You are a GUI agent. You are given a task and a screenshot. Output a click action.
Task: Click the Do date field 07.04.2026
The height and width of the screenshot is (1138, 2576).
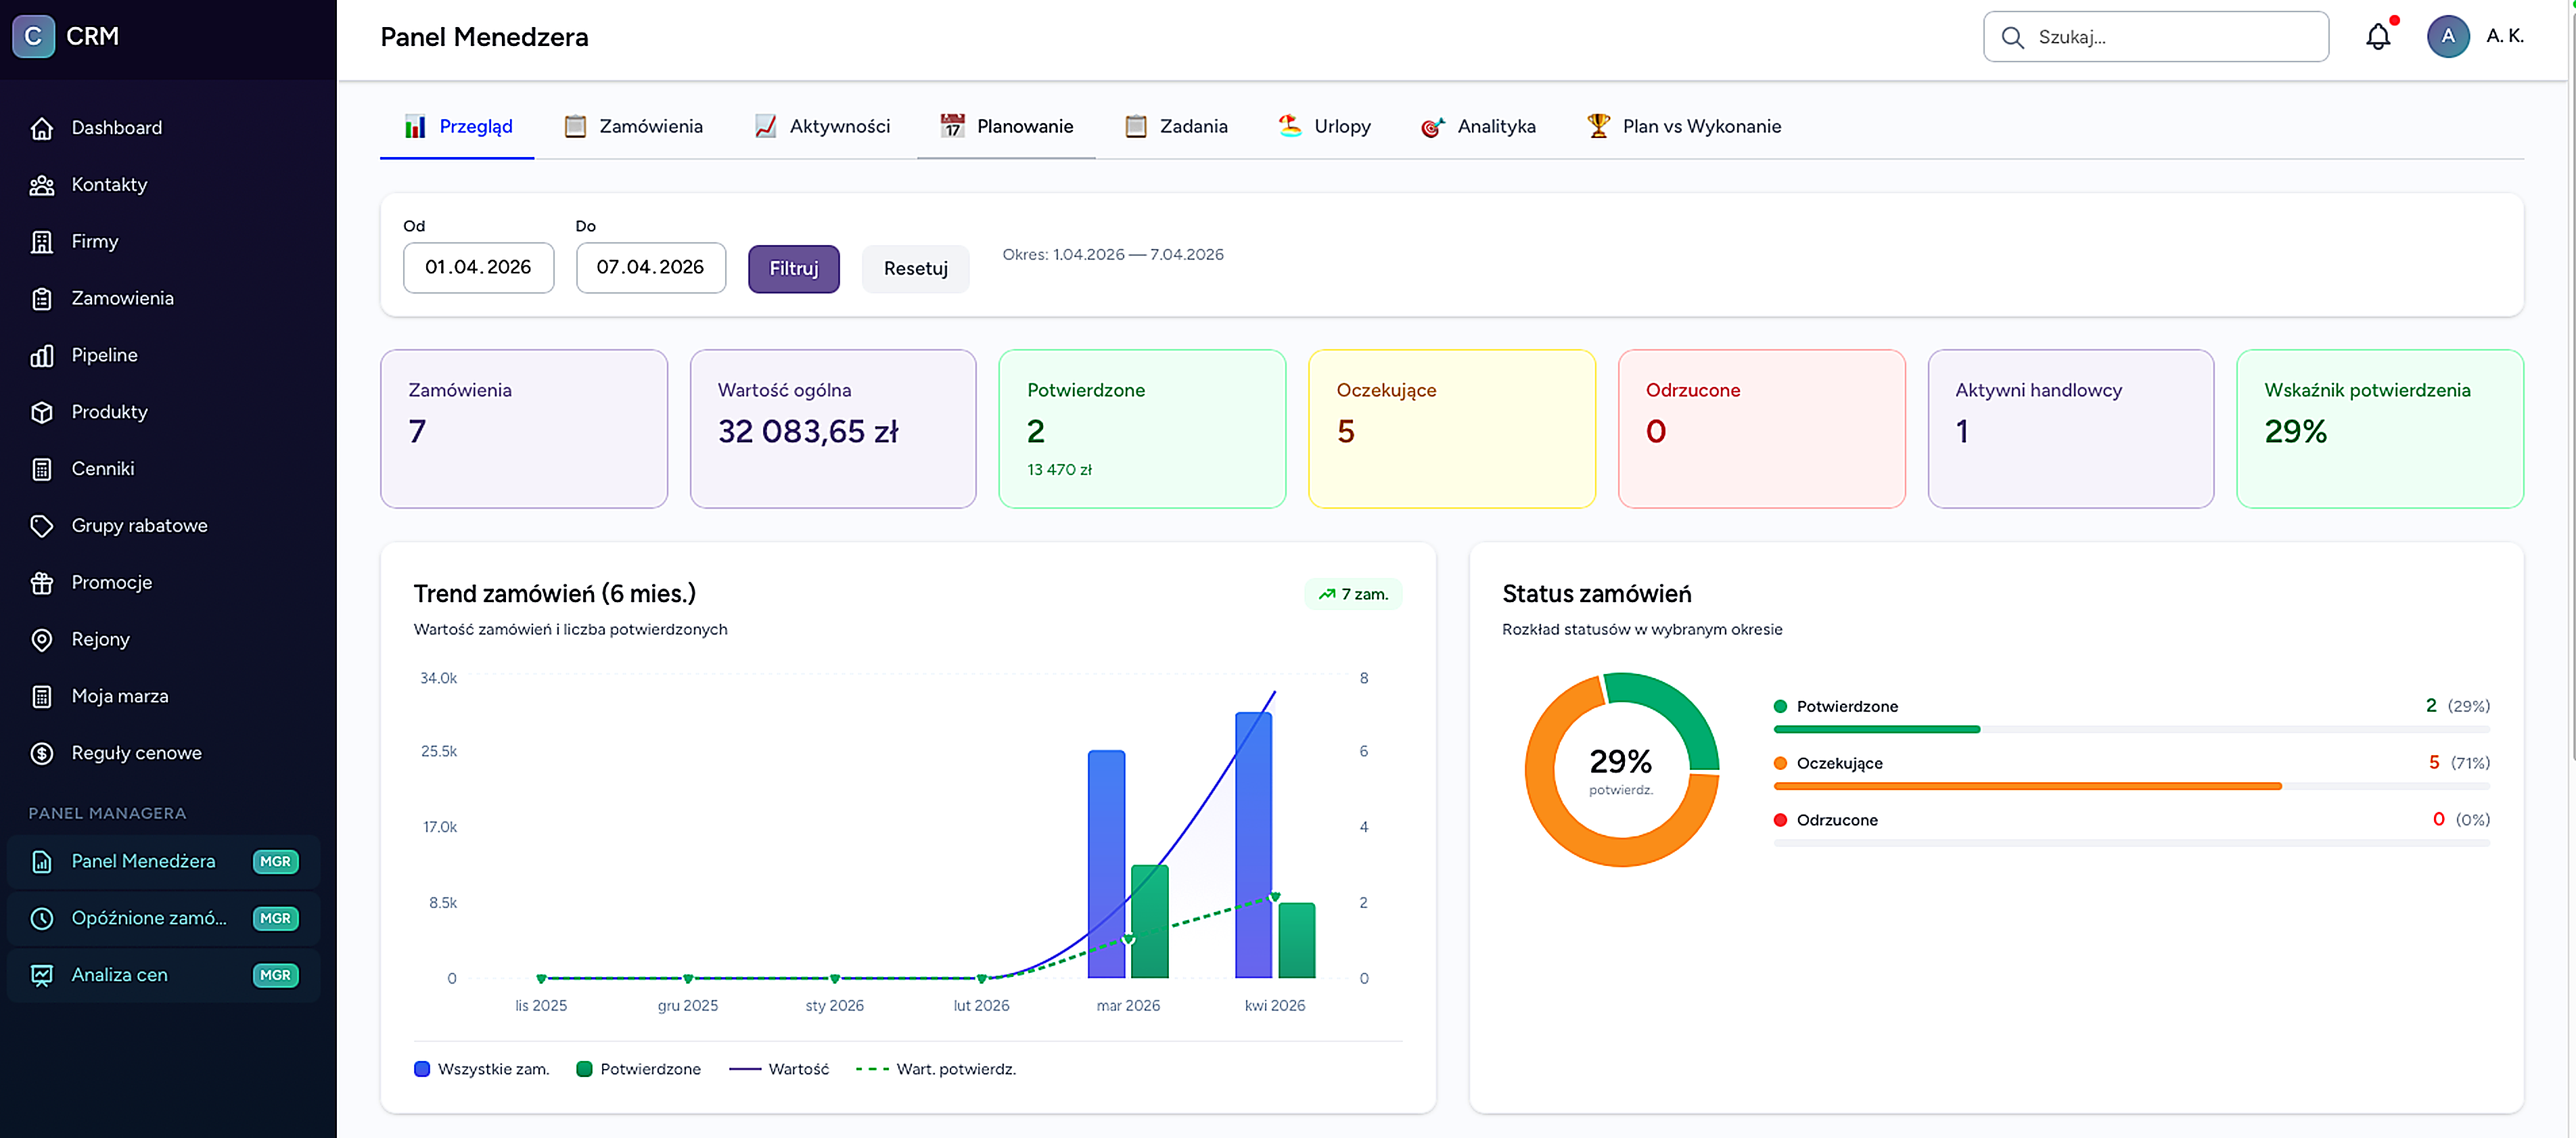coord(651,268)
